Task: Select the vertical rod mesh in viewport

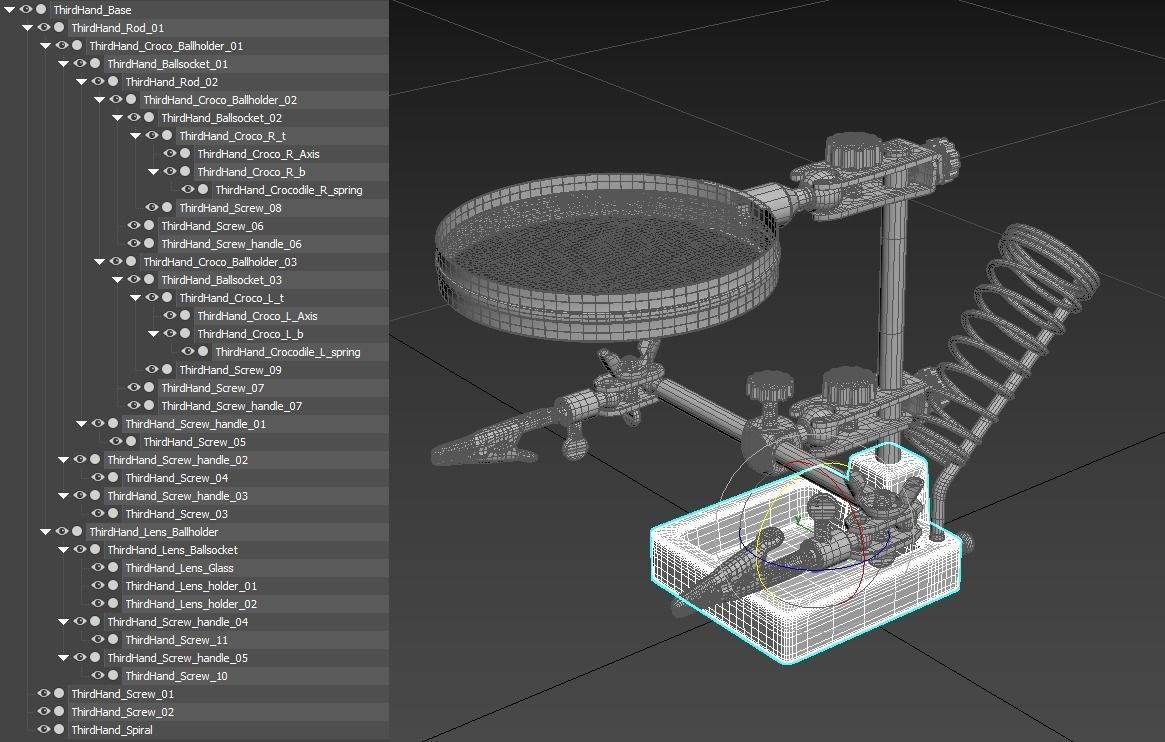Action: (x=892, y=290)
